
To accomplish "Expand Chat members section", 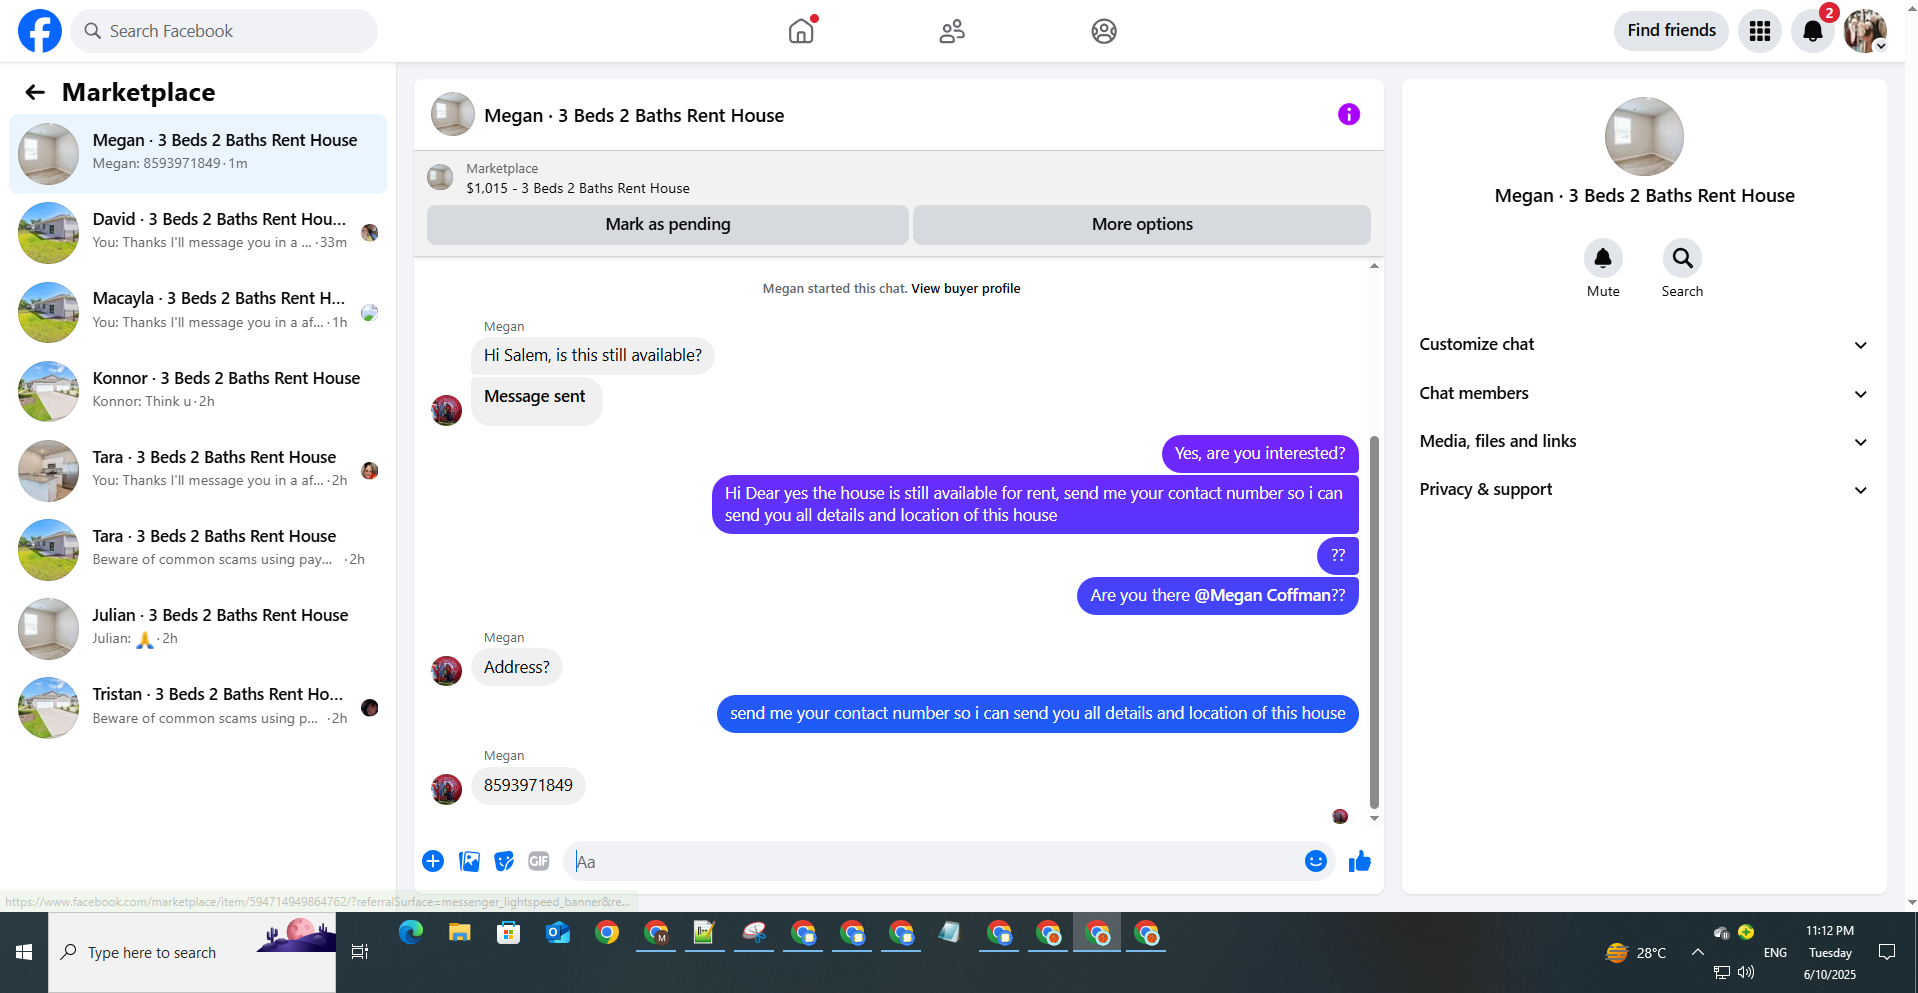I will (1644, 393).
